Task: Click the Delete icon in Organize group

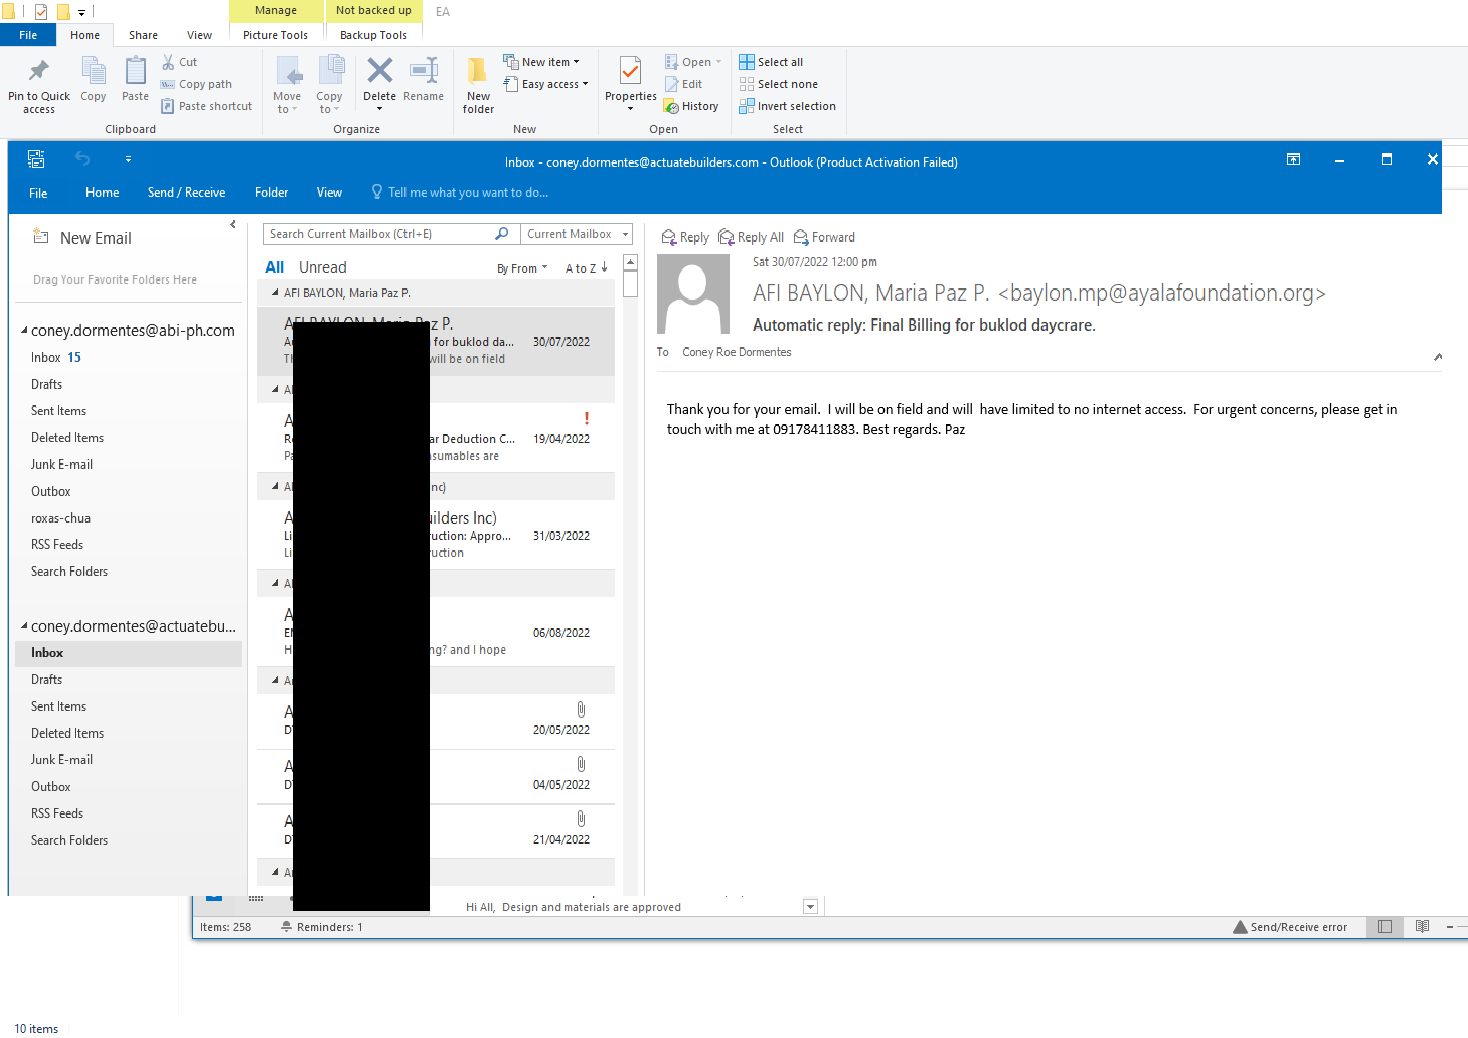Action: coord(379,71)
